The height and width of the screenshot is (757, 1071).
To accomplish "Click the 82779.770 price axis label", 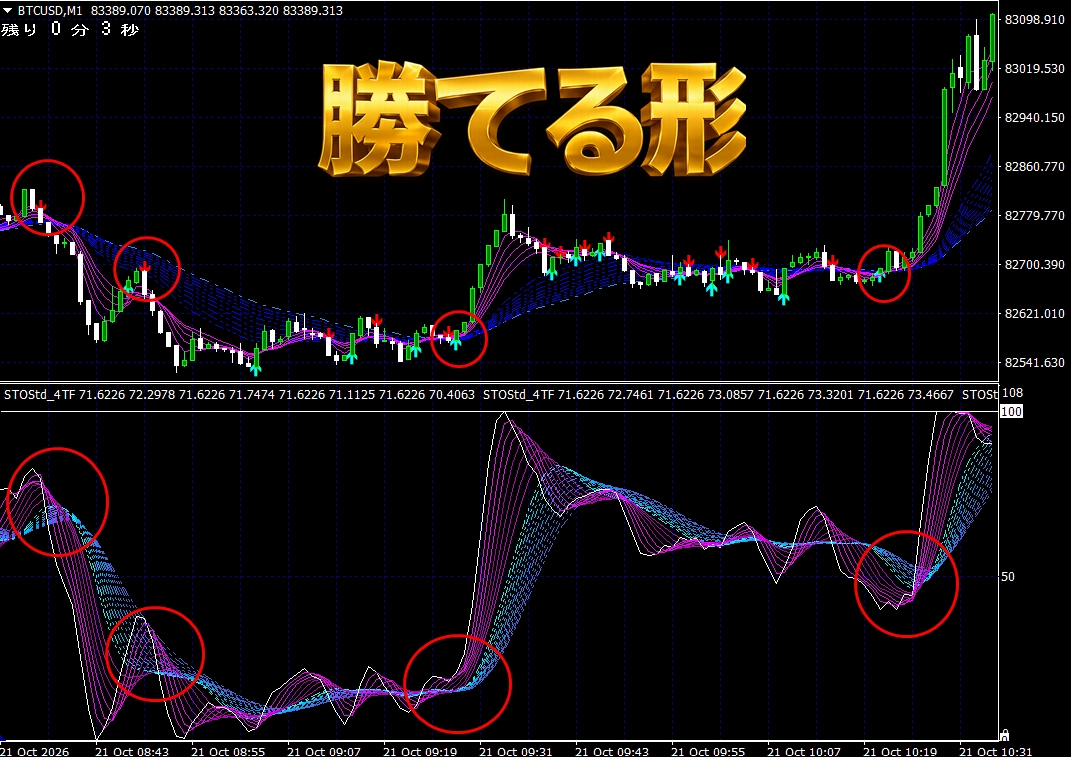I will tap(1034, 215).
